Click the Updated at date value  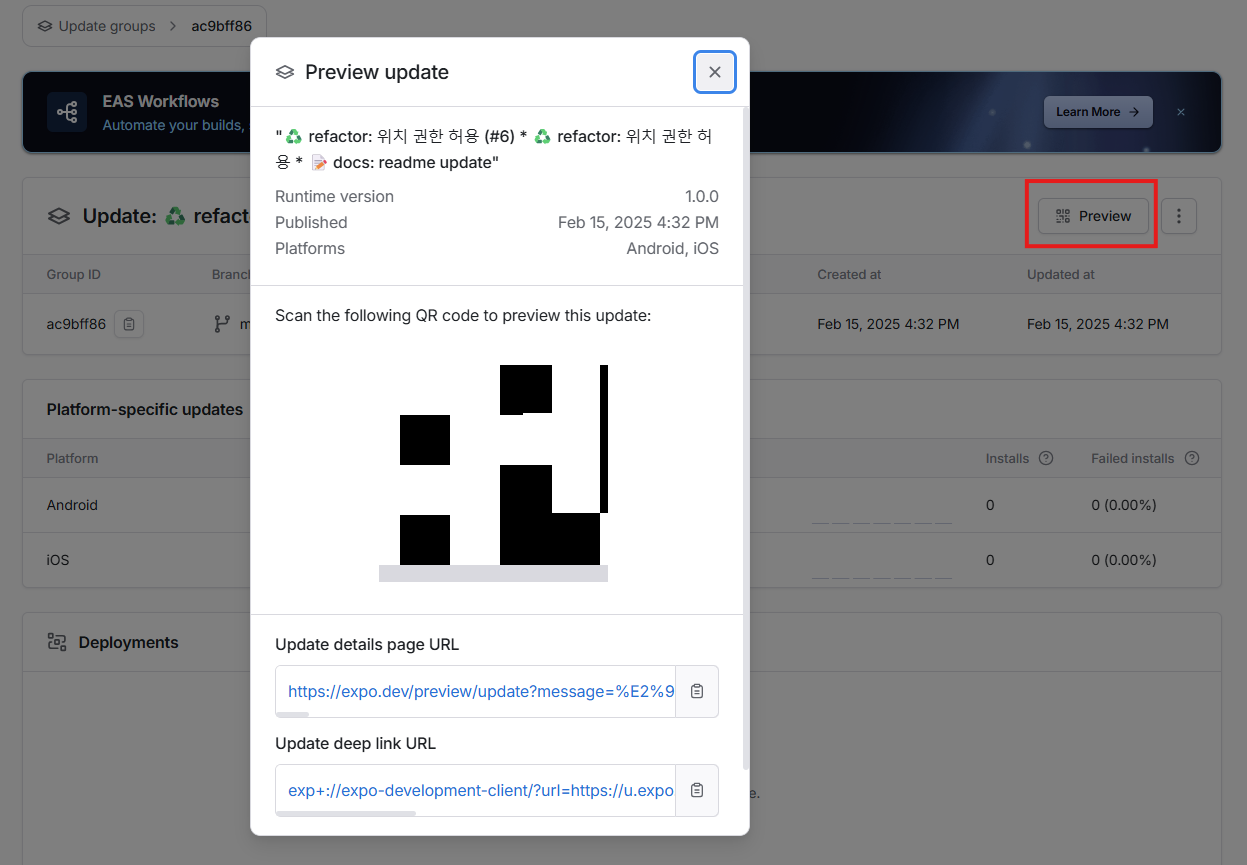(1098, 324)
